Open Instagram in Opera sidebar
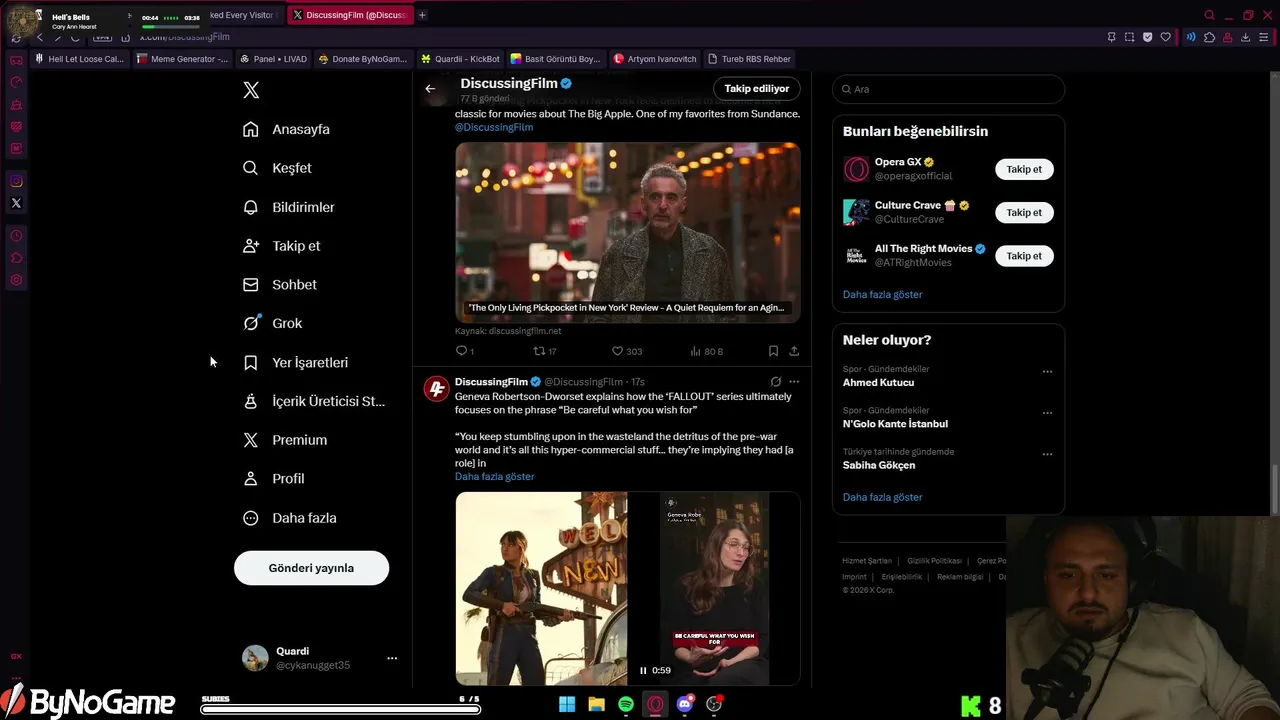The image size is (1280, 720). 16,181
